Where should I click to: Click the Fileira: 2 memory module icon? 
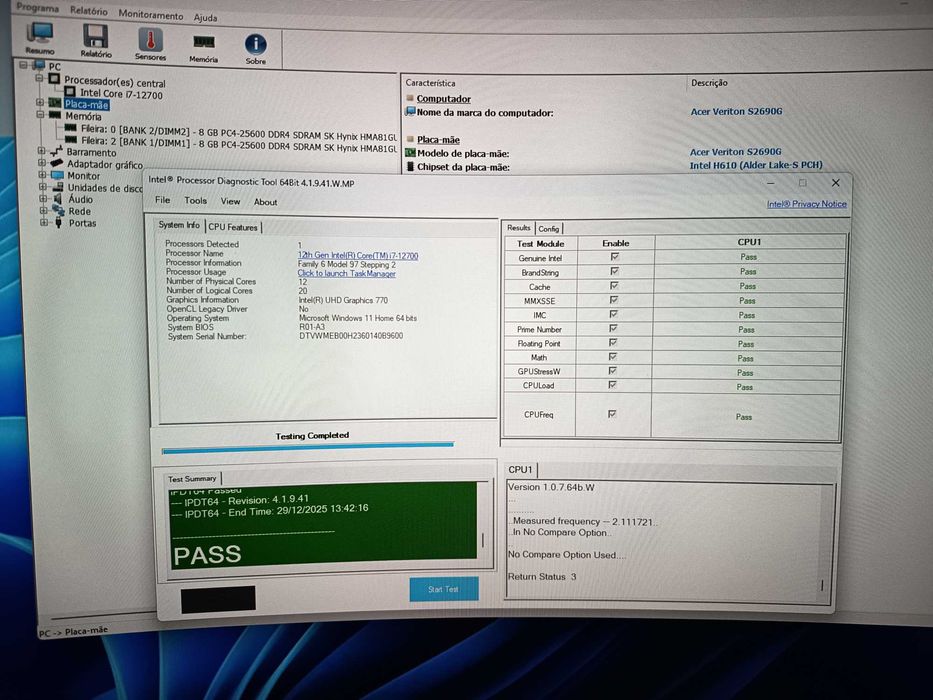[71, 139]
